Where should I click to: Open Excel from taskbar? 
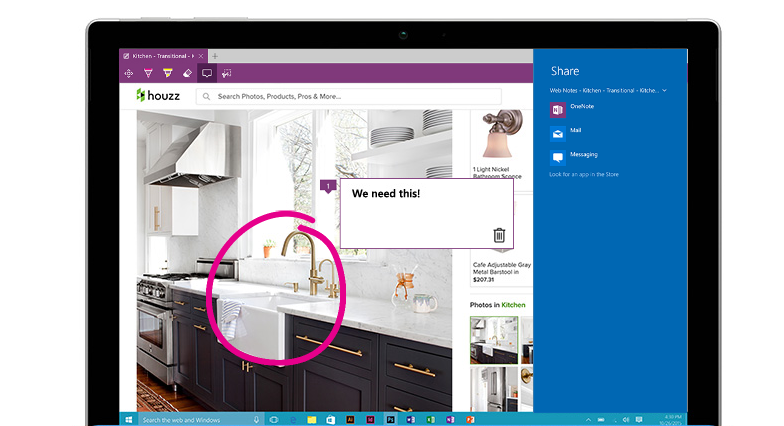click(x=430, y=420)
